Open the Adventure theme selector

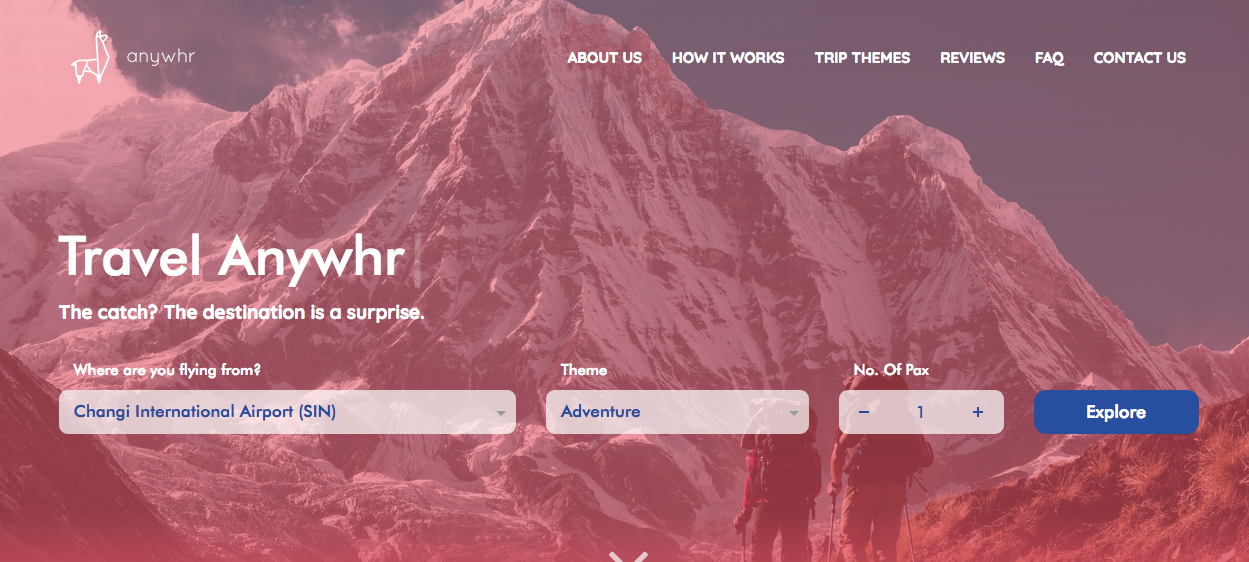pos(677,412)
